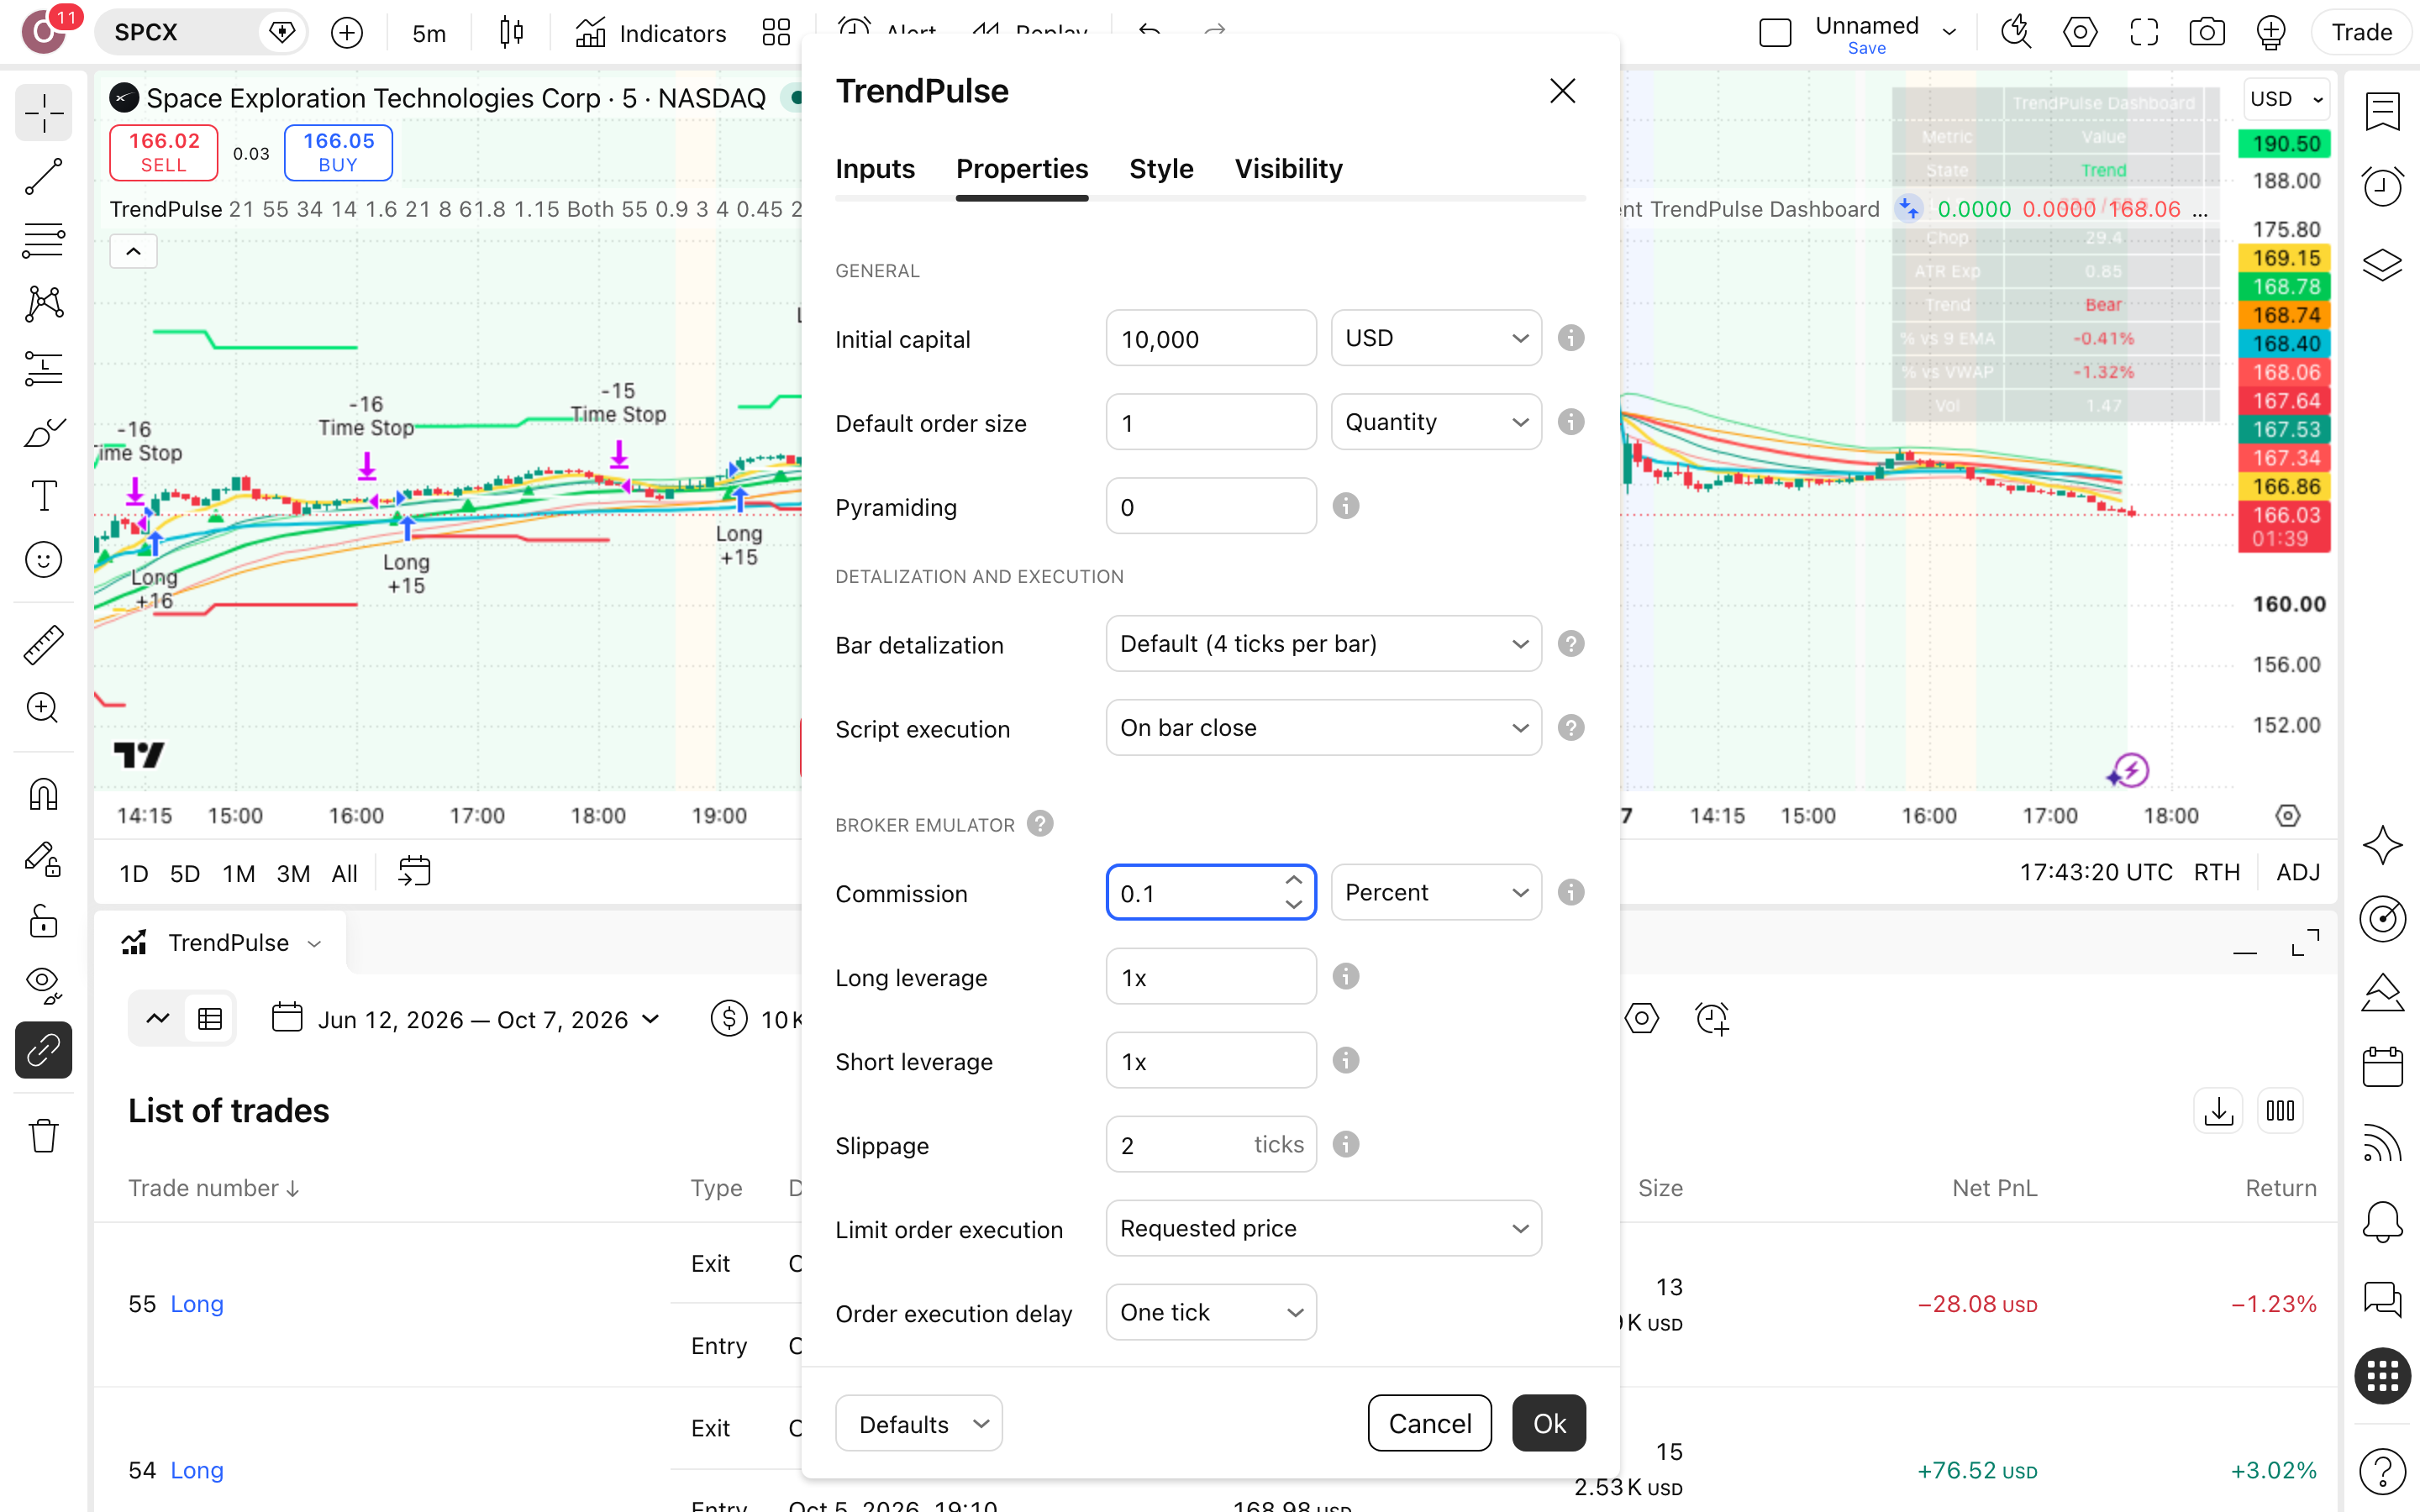Select the trend line drawing tool
2420x1512 pixels.
click(x=43, y=176)
